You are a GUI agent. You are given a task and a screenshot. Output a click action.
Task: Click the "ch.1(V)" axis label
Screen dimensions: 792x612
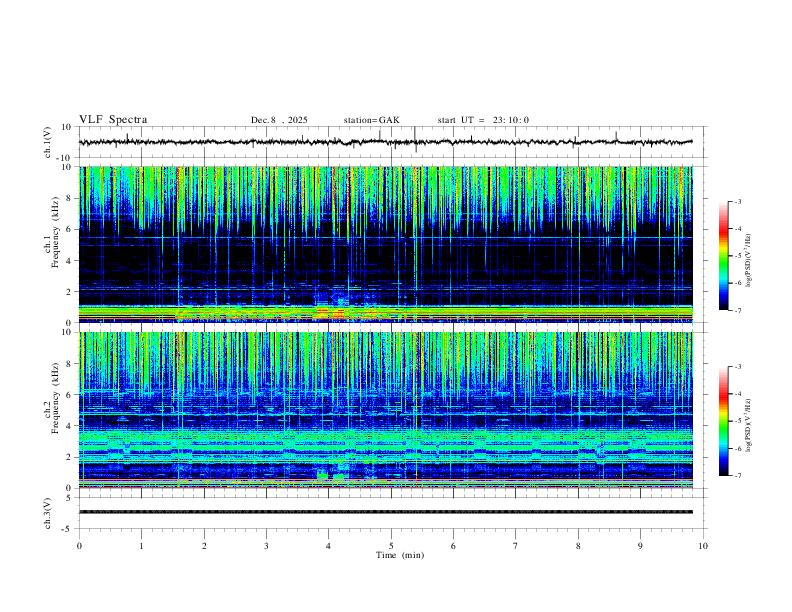[48, 142]
